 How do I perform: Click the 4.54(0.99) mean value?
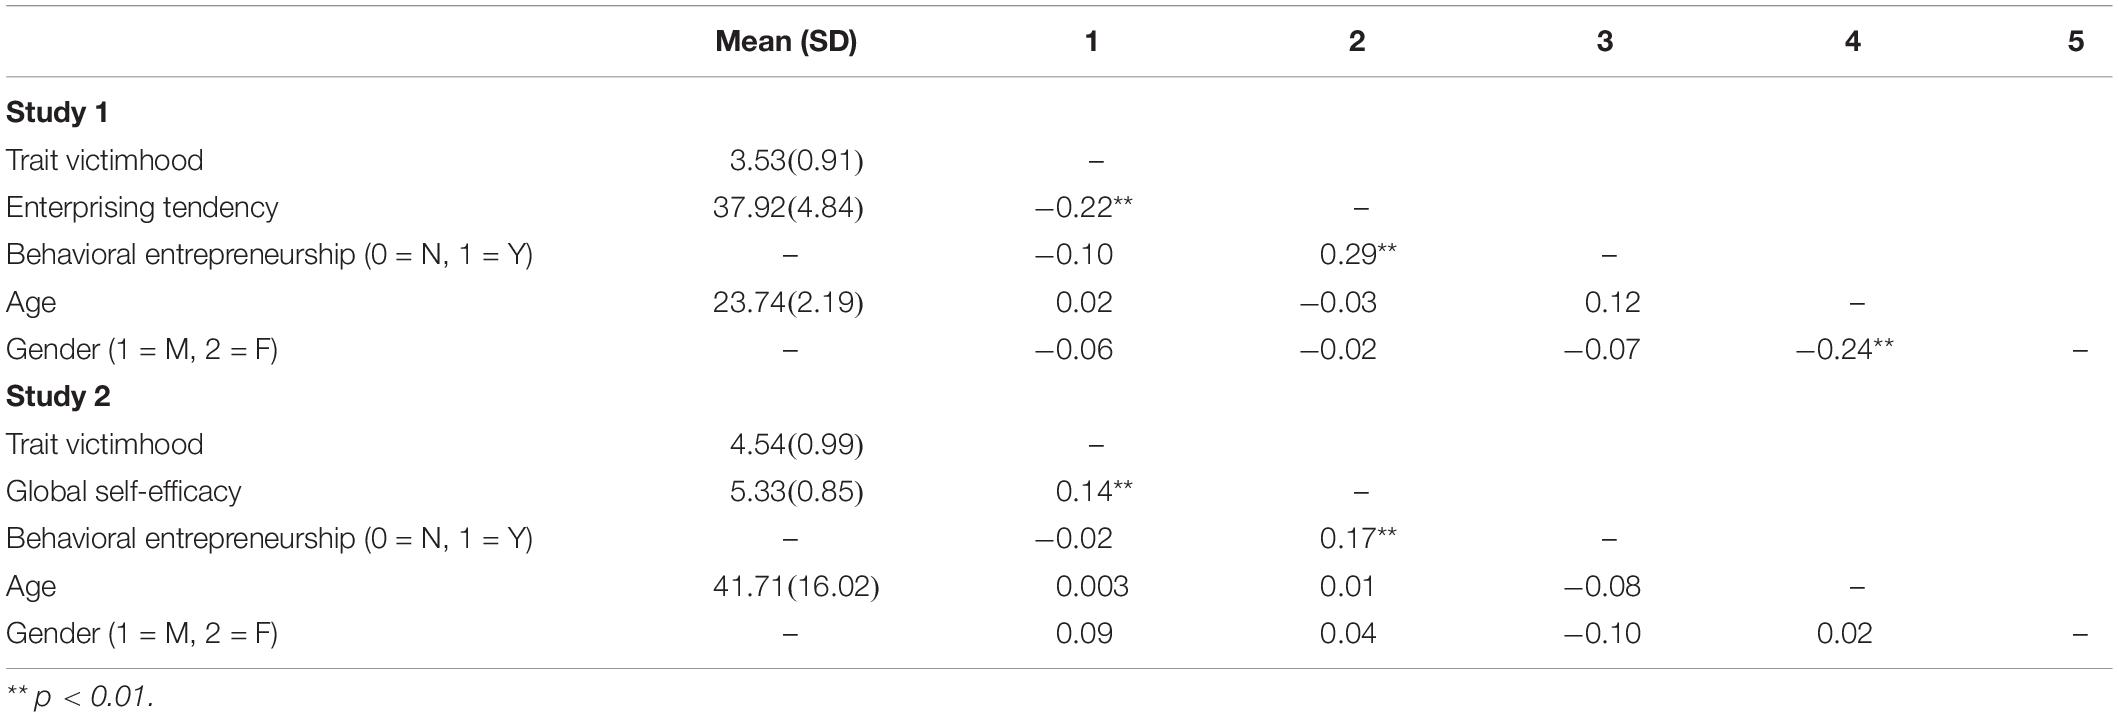(x=796, y=444)
